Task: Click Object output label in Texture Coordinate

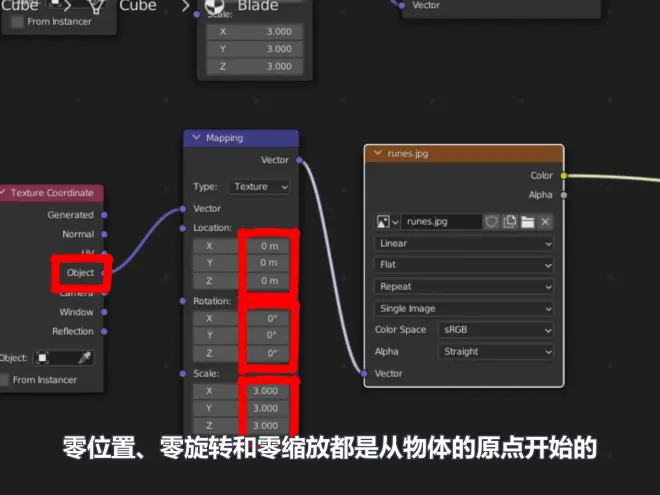Action: coord(80,273)
